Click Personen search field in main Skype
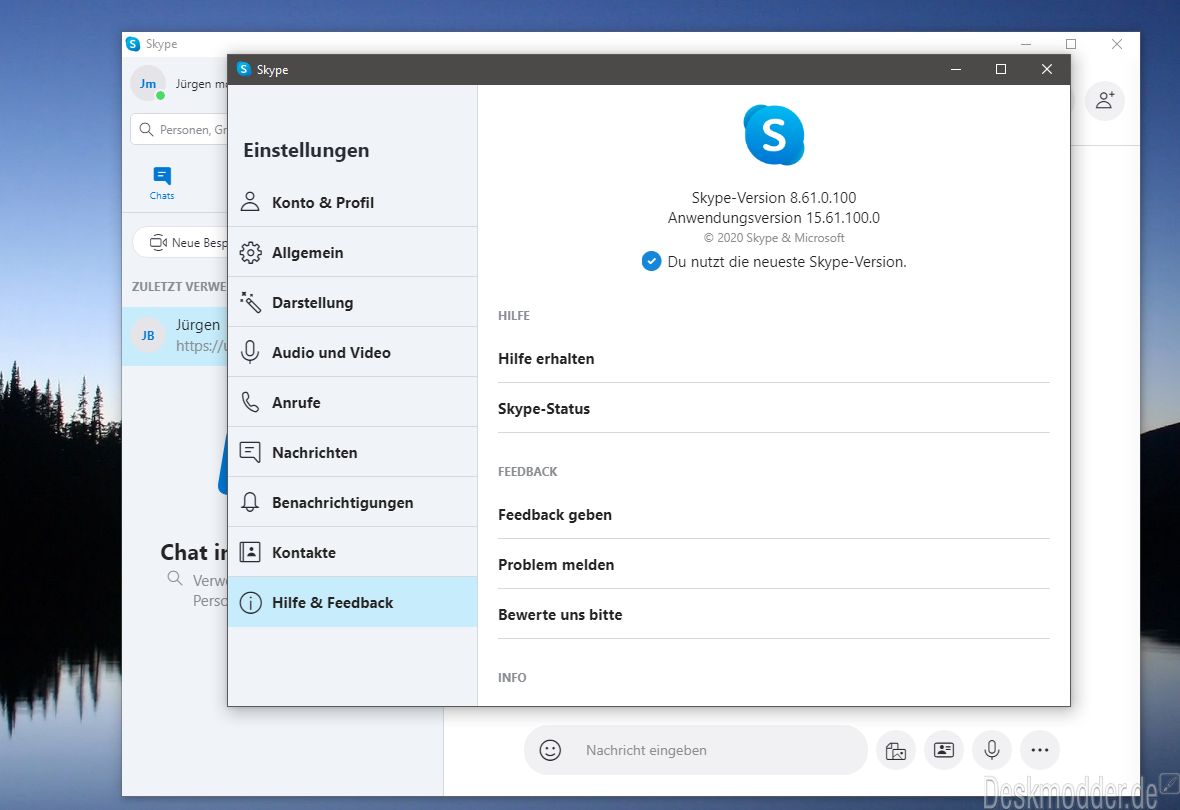This screenshot has height=810, width=1180. point(181,129)
